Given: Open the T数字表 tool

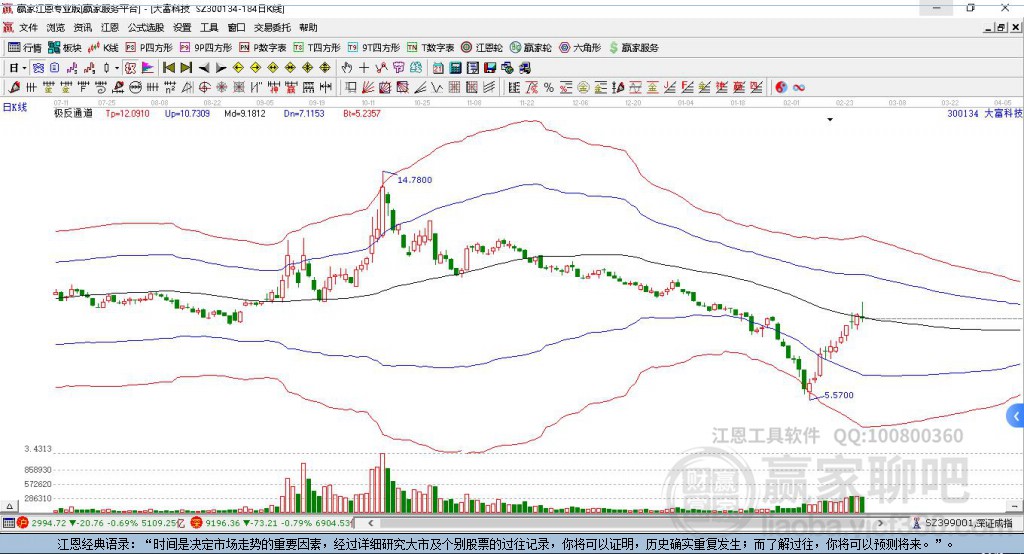Looking at the screenshot, I should point(430,48).
